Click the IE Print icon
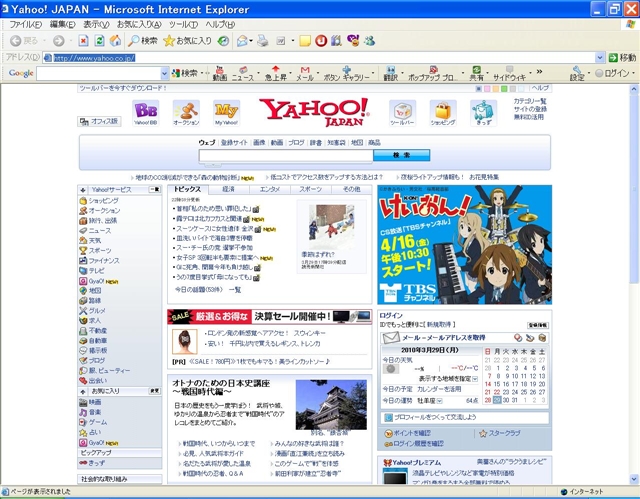640x499 pixels. click(262, 40)
